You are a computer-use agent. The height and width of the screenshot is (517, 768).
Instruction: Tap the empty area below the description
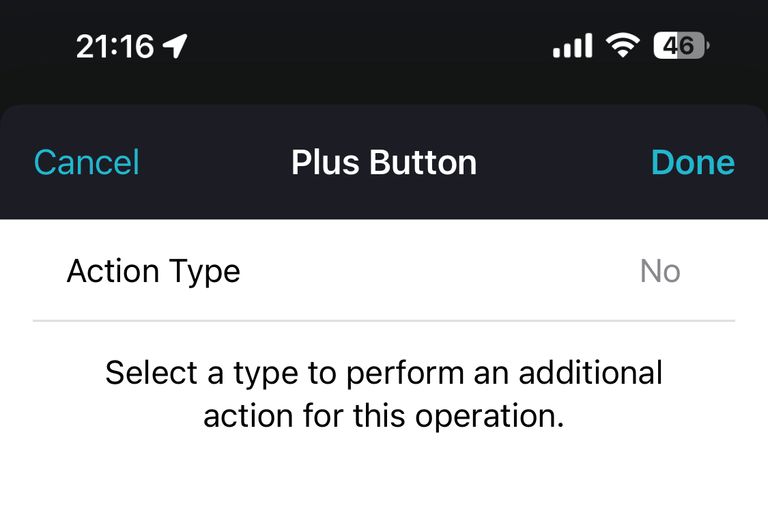384,477
